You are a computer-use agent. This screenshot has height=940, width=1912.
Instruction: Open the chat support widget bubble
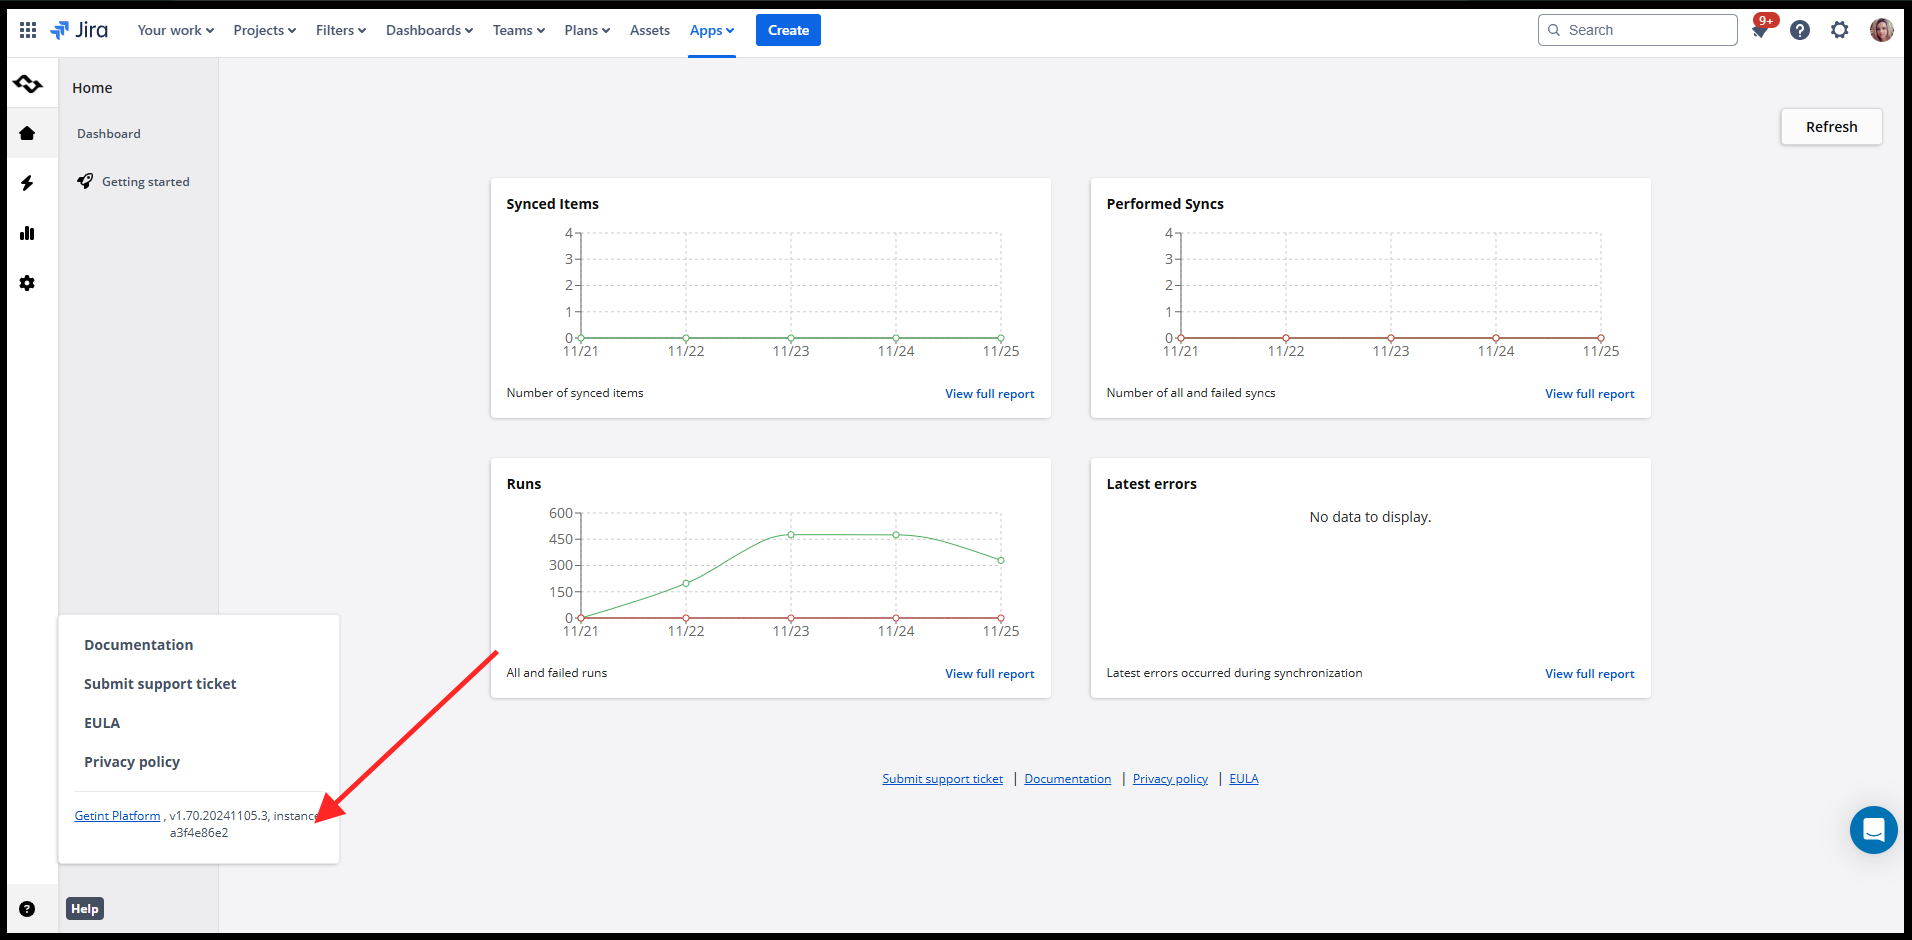pyautogui.click(x=1873, y=830)
